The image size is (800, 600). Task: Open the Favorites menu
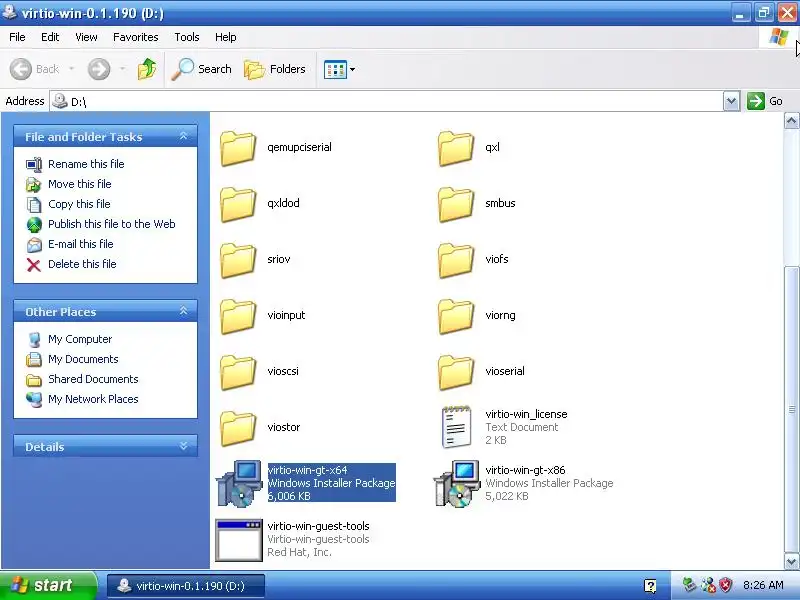tap(136, 37)
